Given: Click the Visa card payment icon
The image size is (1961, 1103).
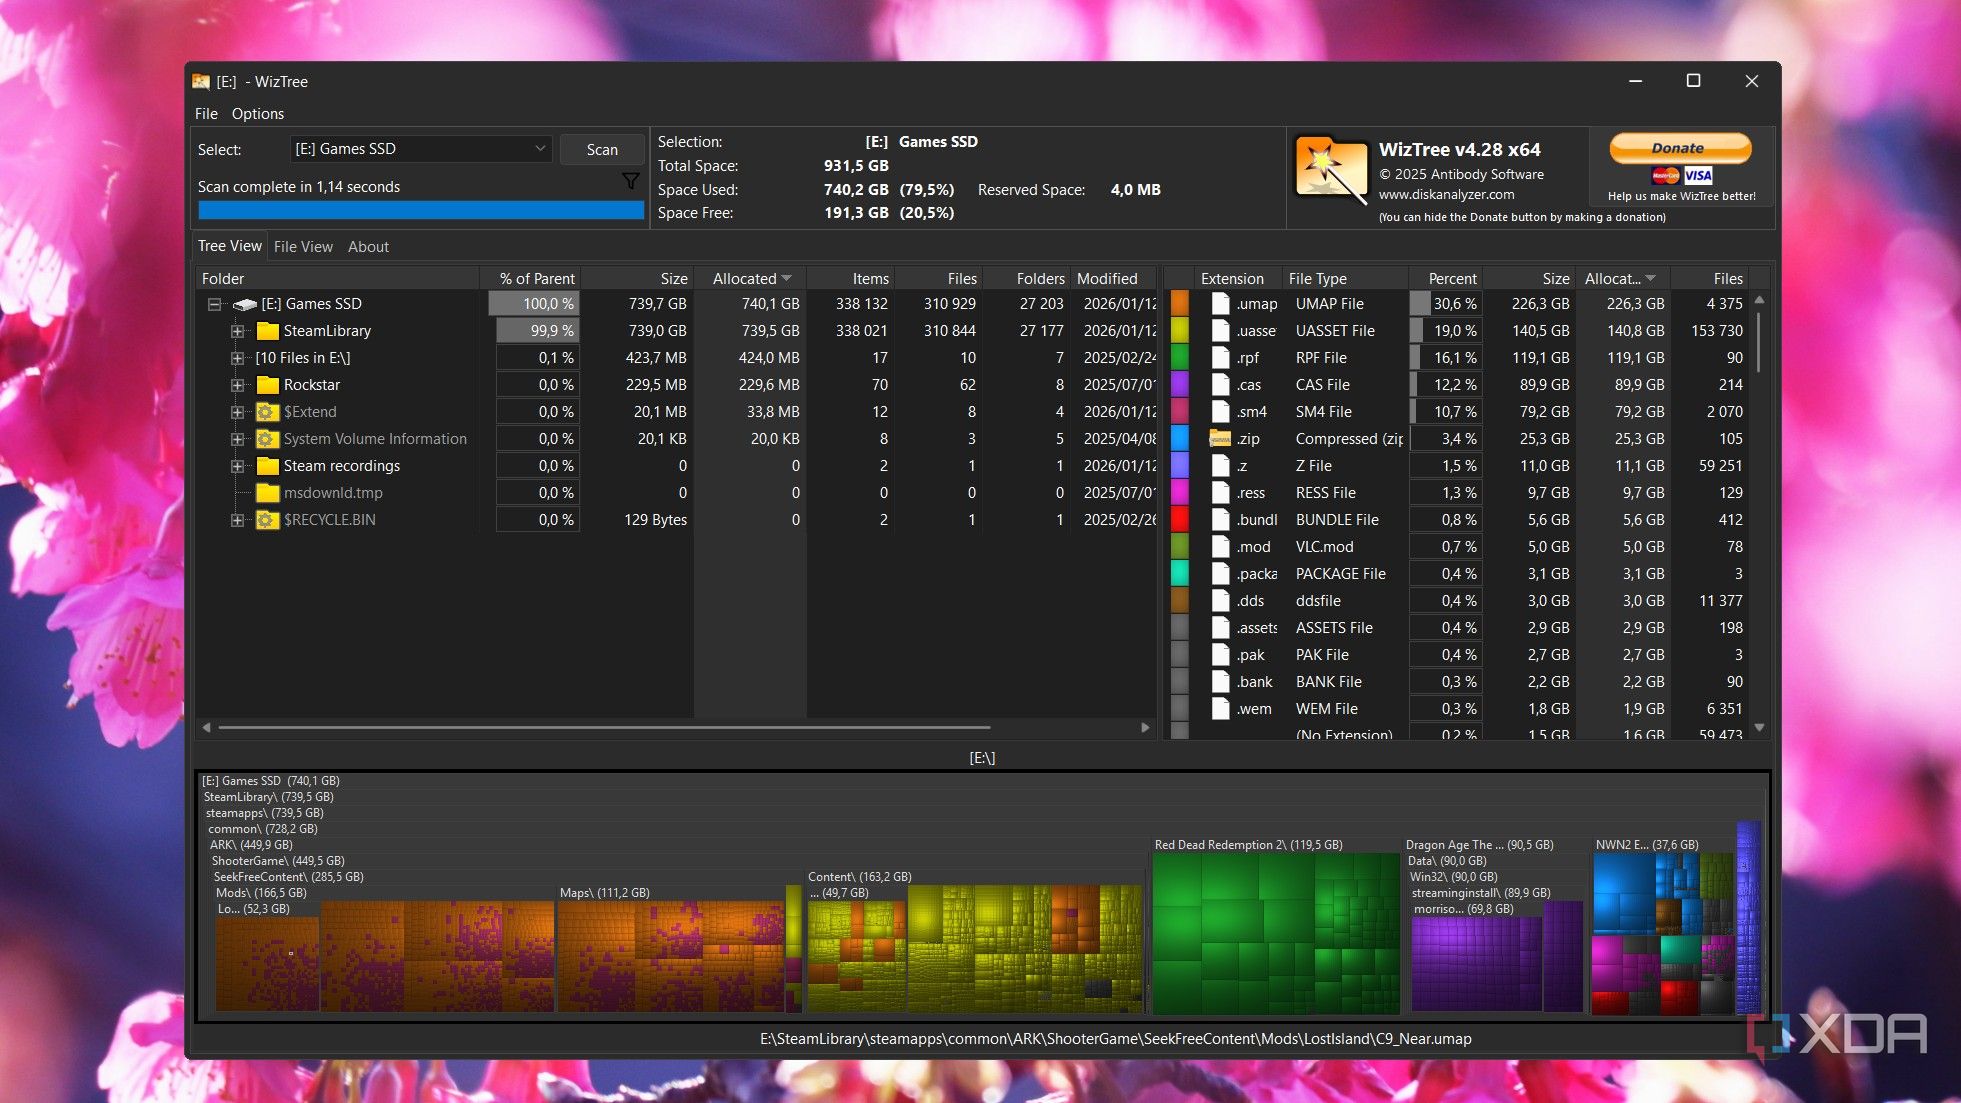Looking at the screenshot, I should [1698, 176].
